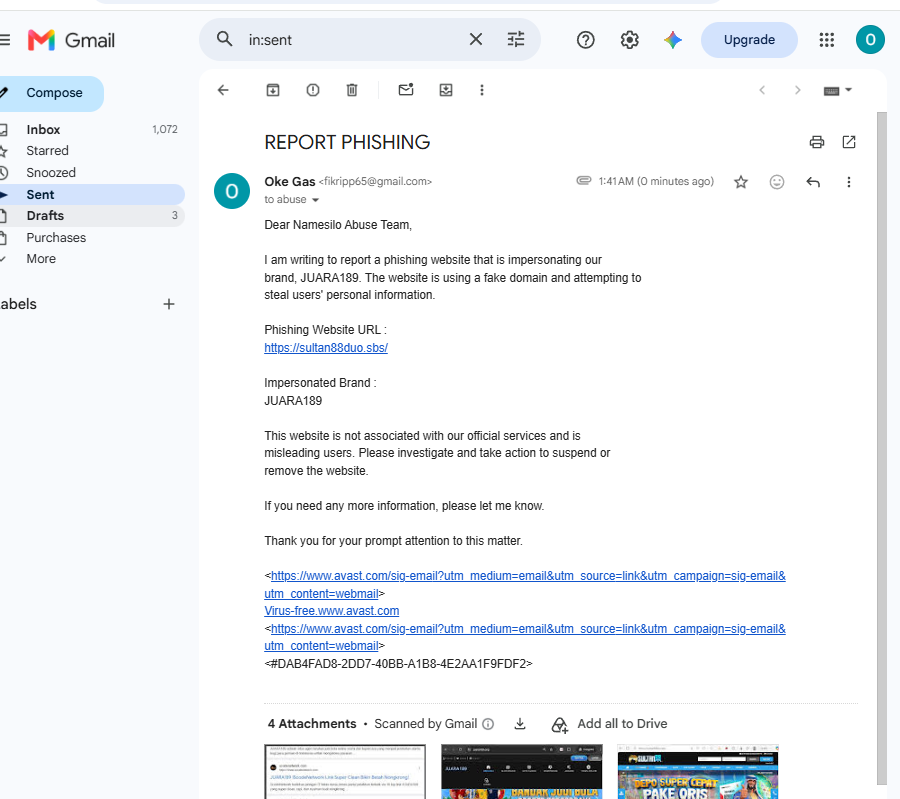Delete this email with trash icon
This screenshot has width=900, height=799.
352,90
